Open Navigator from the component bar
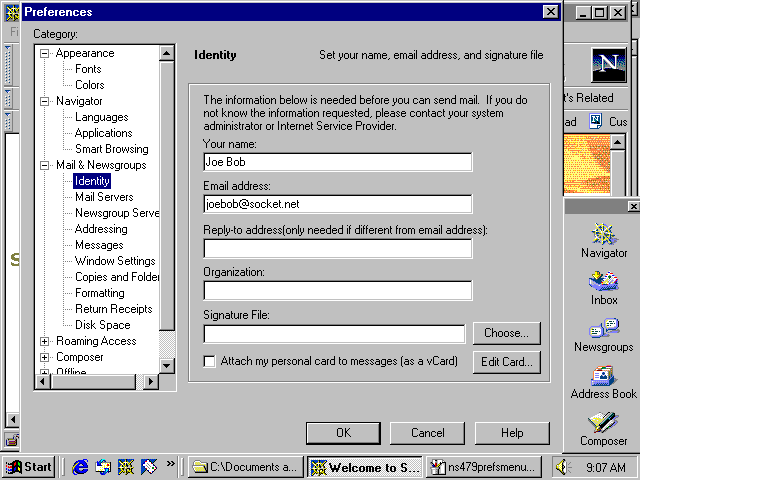Screen dimensions: 770x480 (x=604, y=240)
